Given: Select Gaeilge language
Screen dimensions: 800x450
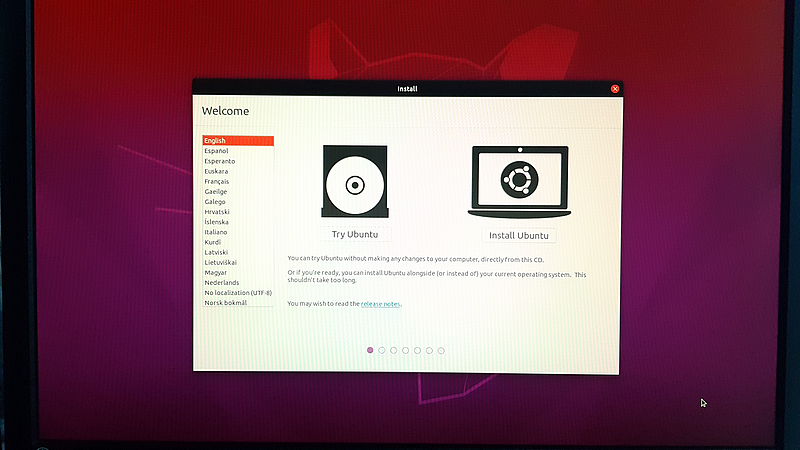Looking at the screenshot, I should [238, 192].
